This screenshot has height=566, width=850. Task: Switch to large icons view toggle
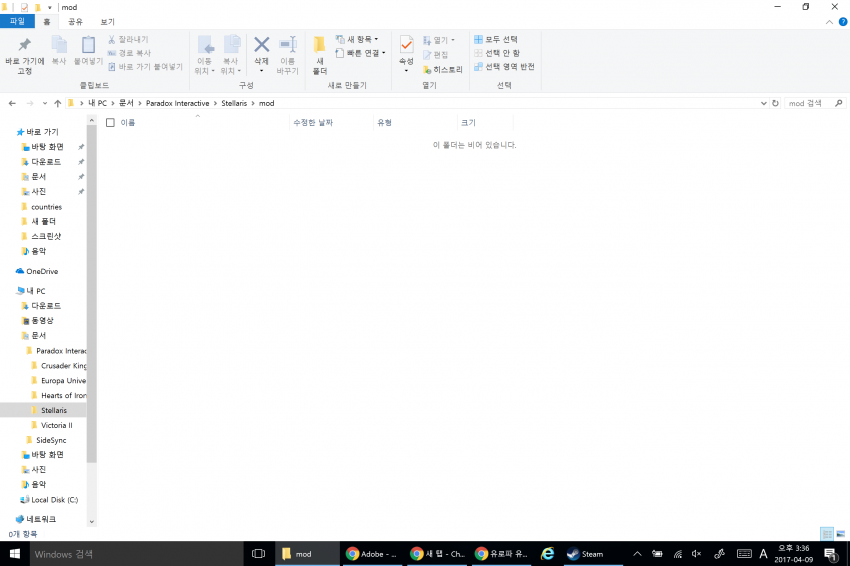[840, 534]
